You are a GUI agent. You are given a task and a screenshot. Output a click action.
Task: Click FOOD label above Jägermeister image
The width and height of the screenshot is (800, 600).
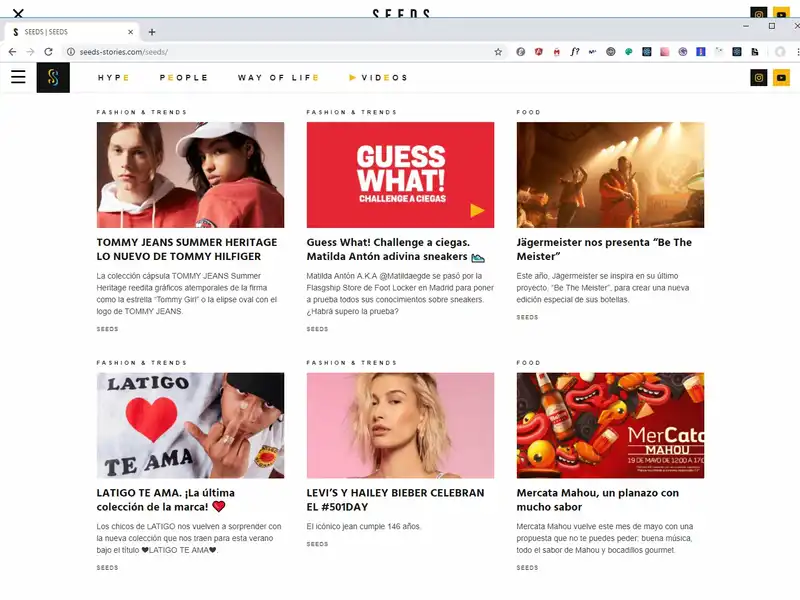pos(528,112)
